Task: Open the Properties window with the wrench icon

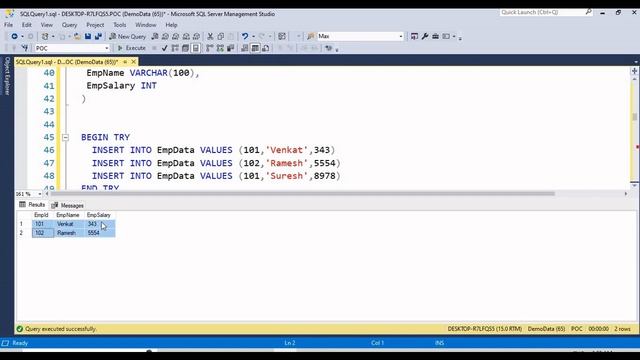Action: (425, 36)
